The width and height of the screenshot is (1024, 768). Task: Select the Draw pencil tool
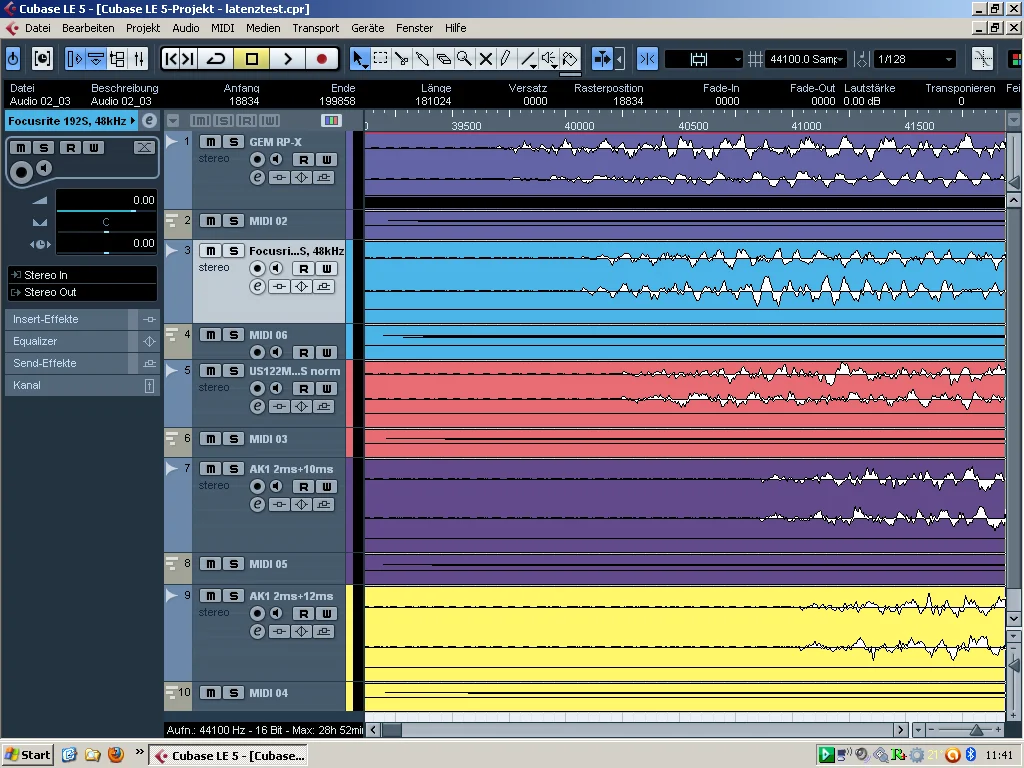tap(506, 59)
